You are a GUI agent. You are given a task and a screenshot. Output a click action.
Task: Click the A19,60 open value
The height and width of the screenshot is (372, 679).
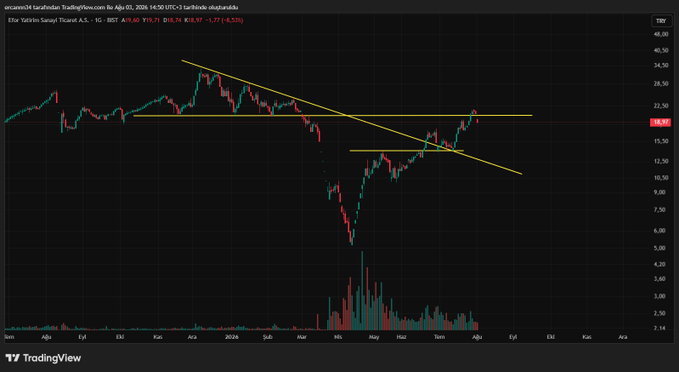click(130, 20)
